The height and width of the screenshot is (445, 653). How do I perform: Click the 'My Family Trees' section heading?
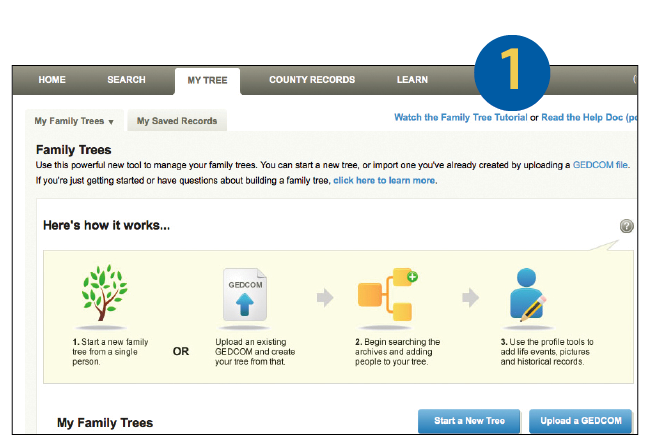click(105, 423)
